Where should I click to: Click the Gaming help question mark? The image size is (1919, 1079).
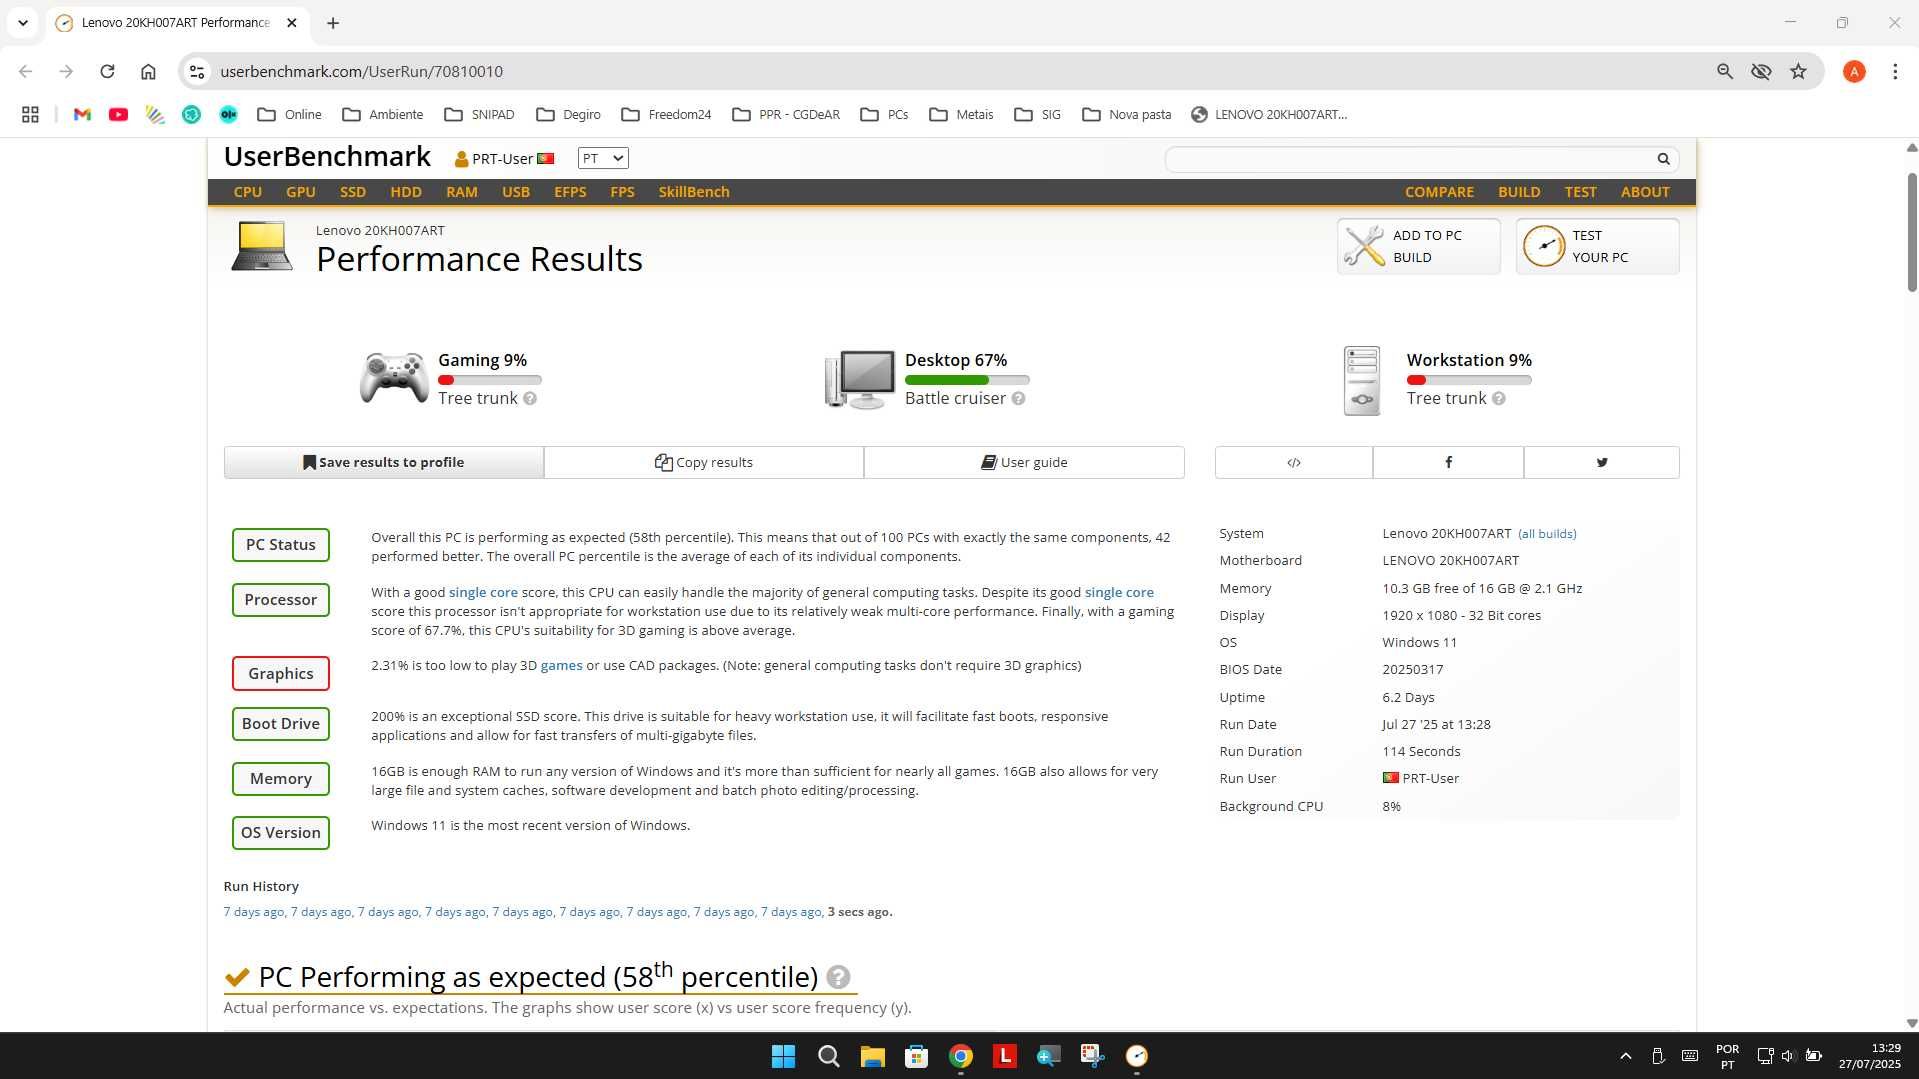click(x=530, y=398)
